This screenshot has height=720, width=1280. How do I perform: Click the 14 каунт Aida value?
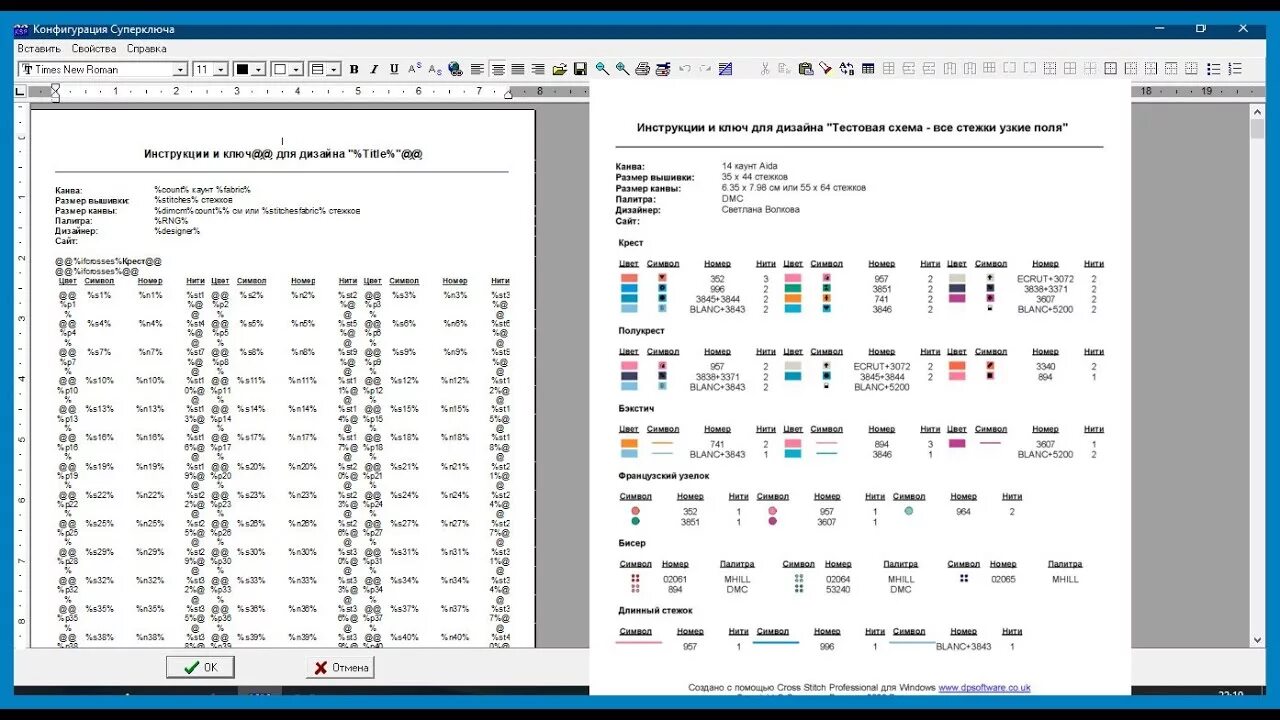[749, 166]
